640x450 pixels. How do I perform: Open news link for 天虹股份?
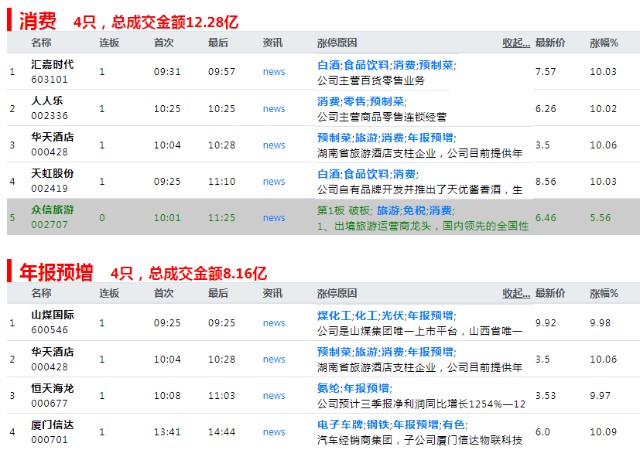[x=274, y=181]
